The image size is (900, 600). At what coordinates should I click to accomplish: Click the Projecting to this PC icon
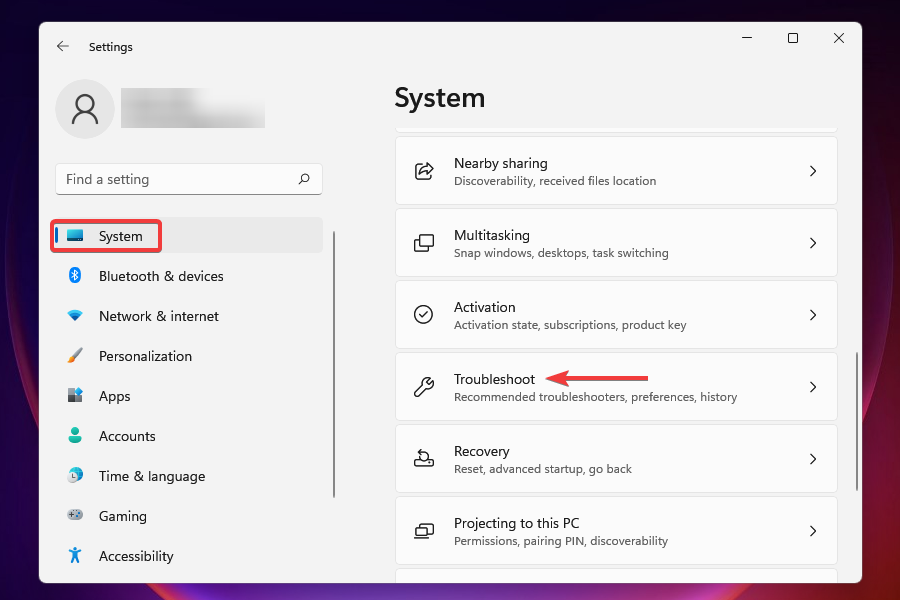pos(424,531)
